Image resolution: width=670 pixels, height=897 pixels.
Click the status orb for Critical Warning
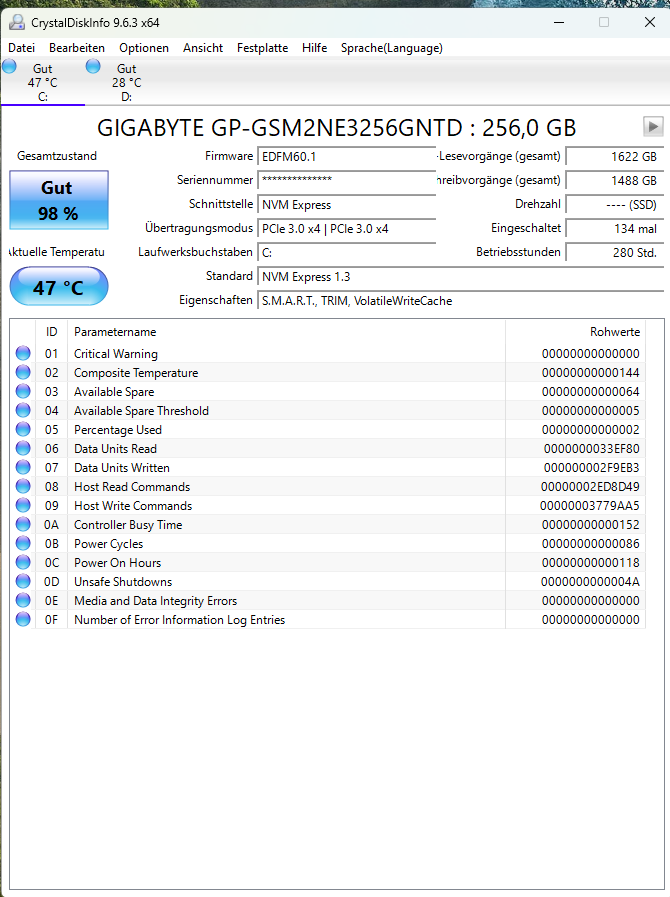point(23,354)
